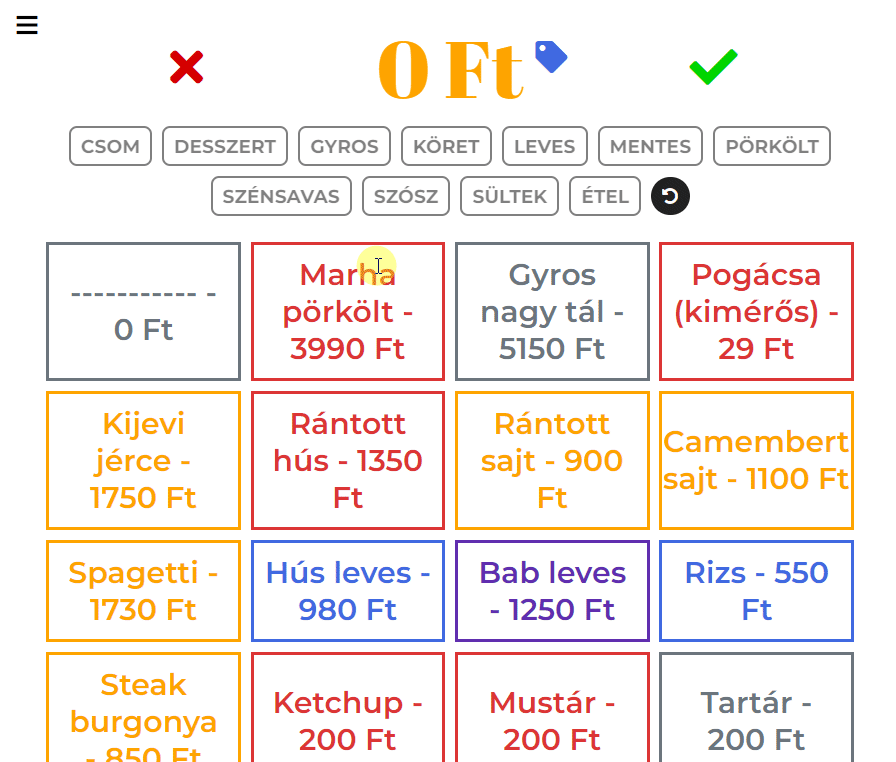This screenshot has width=896, height=762.
Task: Filter by PÖRKÖLT category
Action: 772,146
